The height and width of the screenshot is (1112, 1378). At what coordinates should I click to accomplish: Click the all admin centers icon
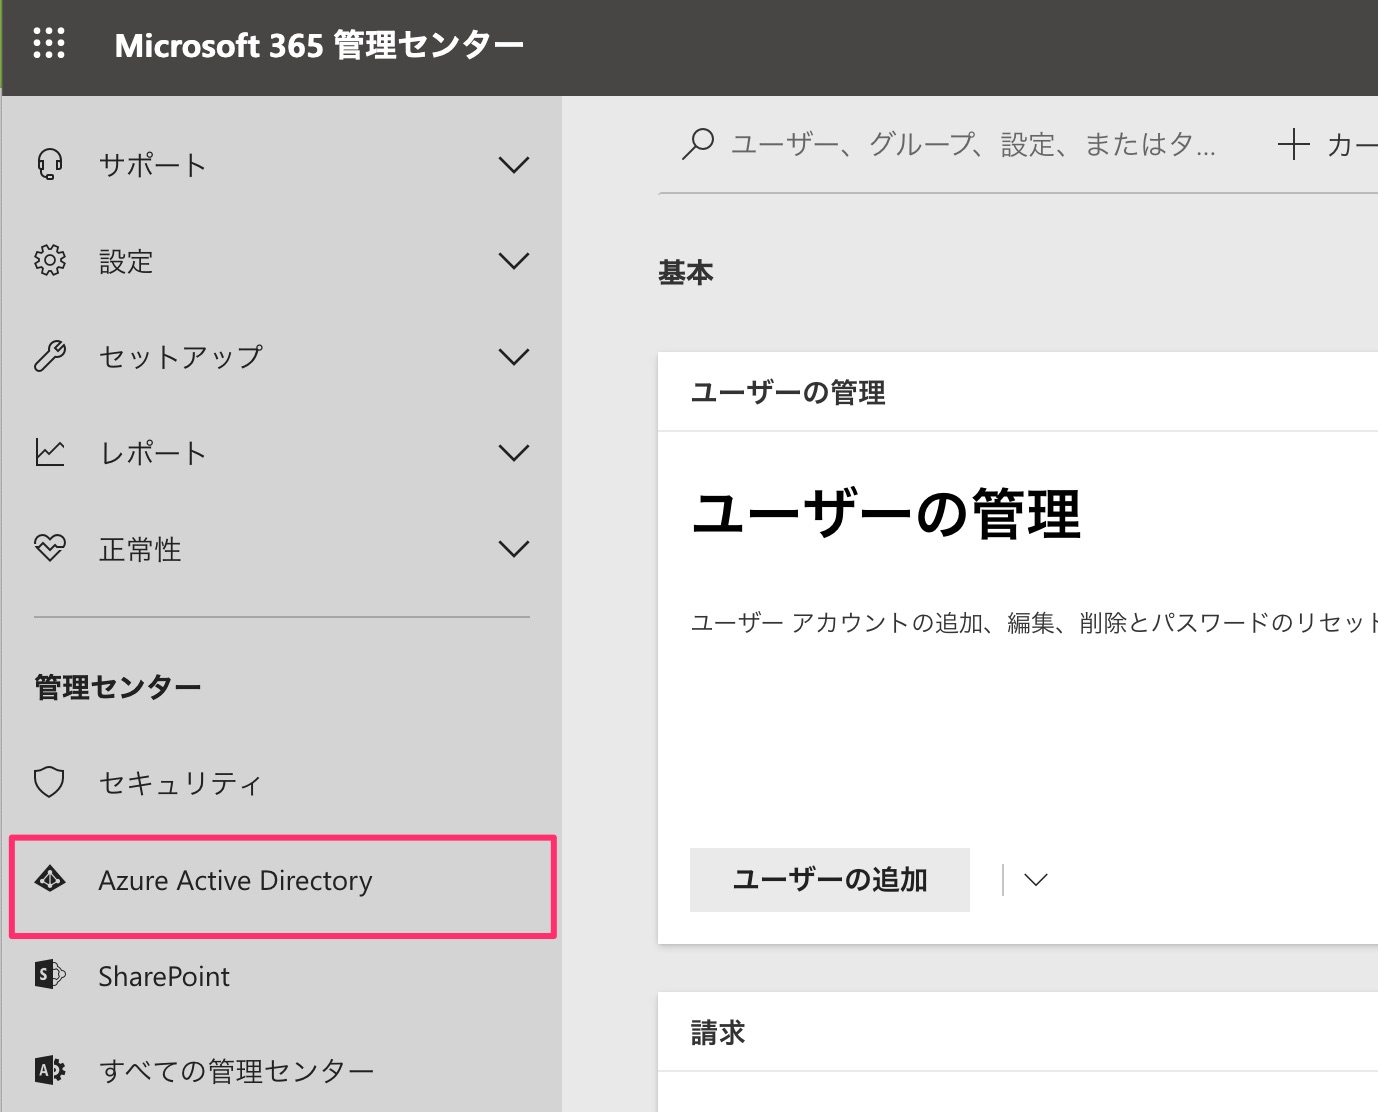50,1070
